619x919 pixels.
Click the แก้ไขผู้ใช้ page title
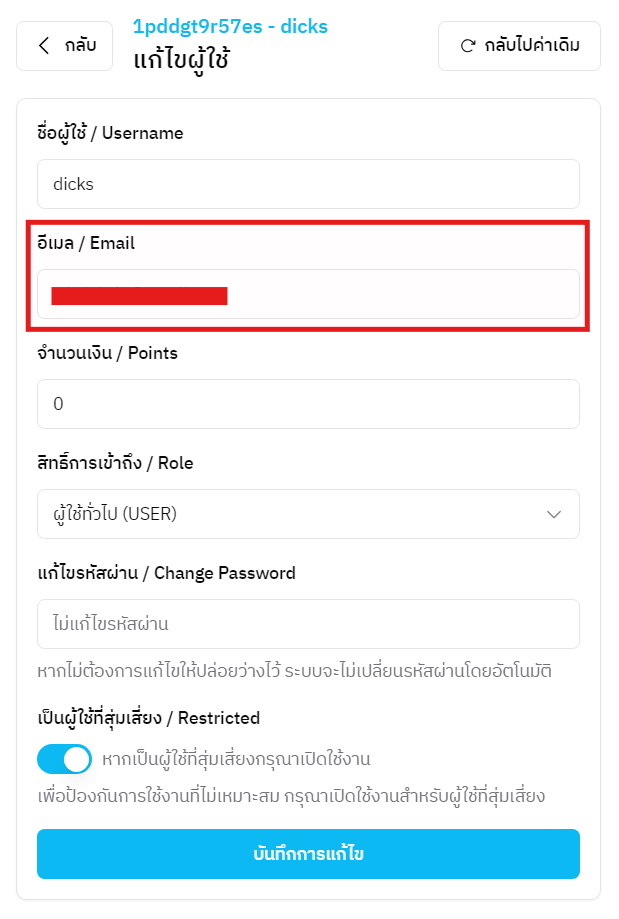pyautogui.click(x=185, y=58)
